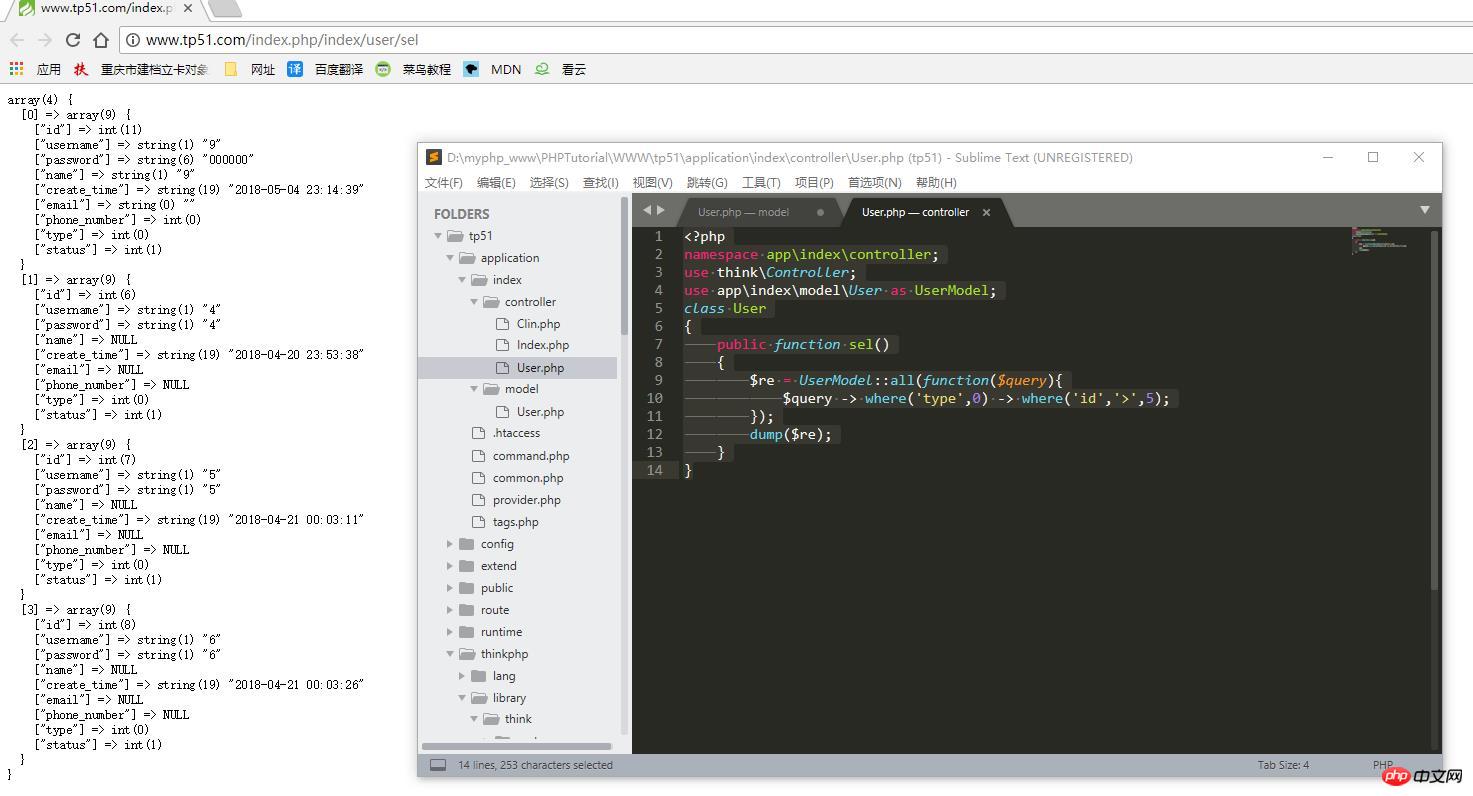Collapse the model folder

pos(474,389)
